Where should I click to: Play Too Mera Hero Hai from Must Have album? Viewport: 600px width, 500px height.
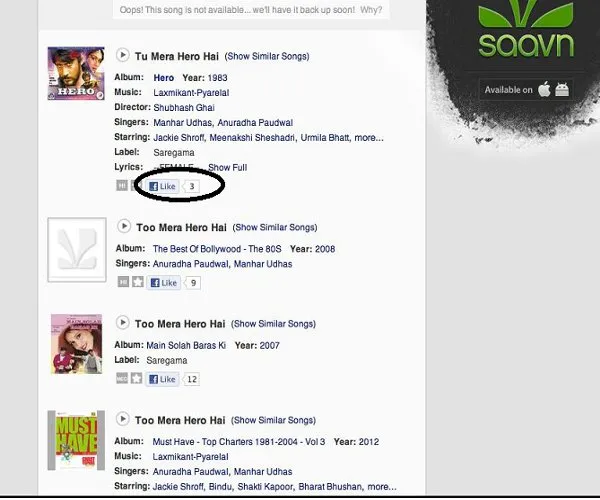tap(122, 419)
